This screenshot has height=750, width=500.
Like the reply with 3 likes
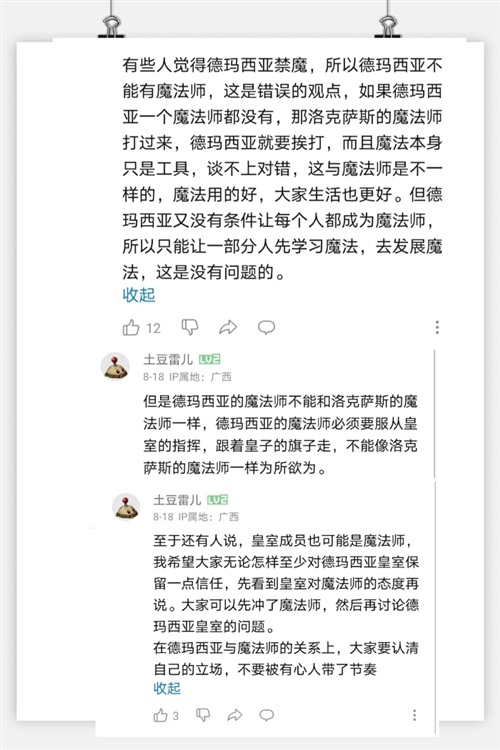(x=160, y=716)
